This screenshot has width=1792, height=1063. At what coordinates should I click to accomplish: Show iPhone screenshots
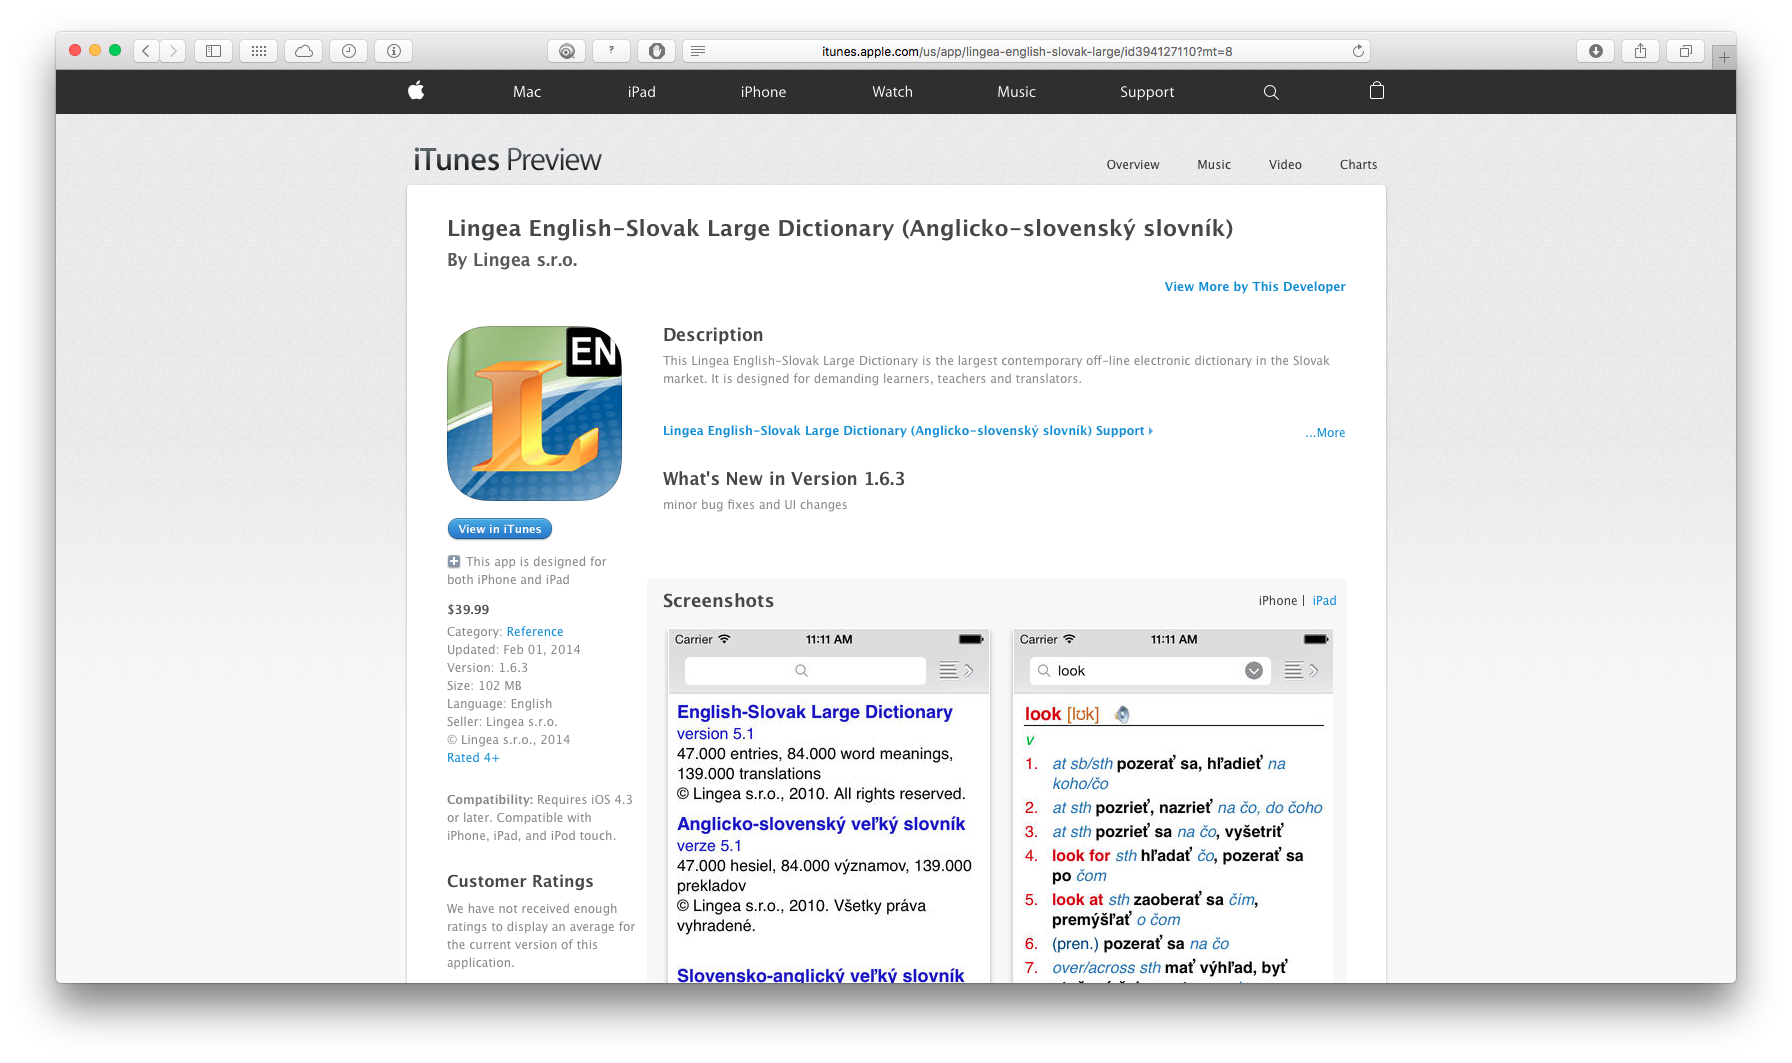point(1277,601)
